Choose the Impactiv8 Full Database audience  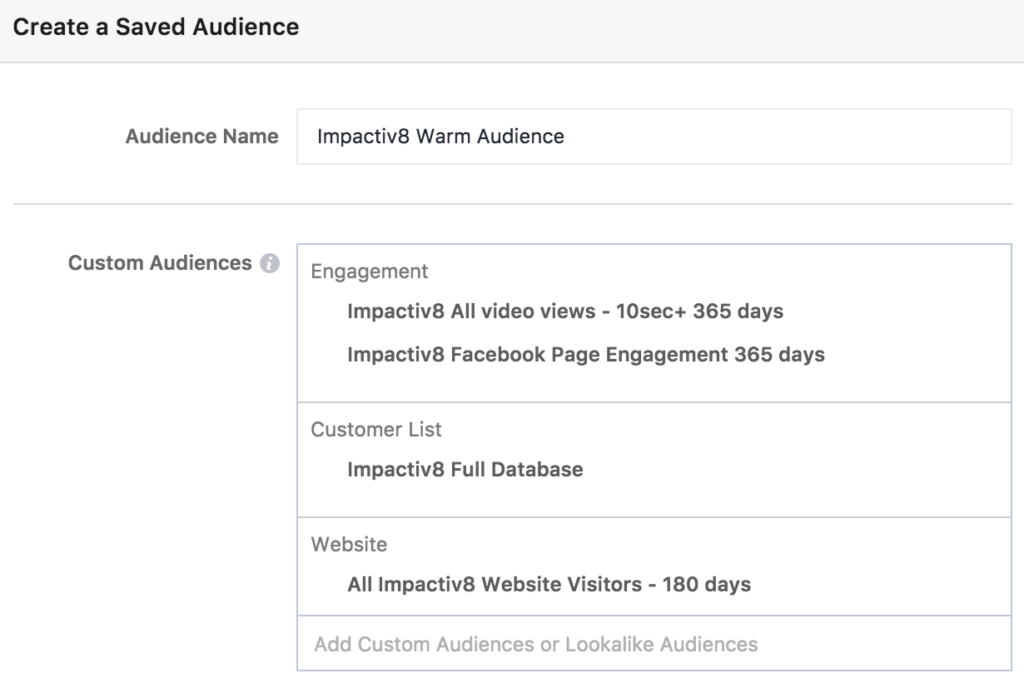pos(464,469)
